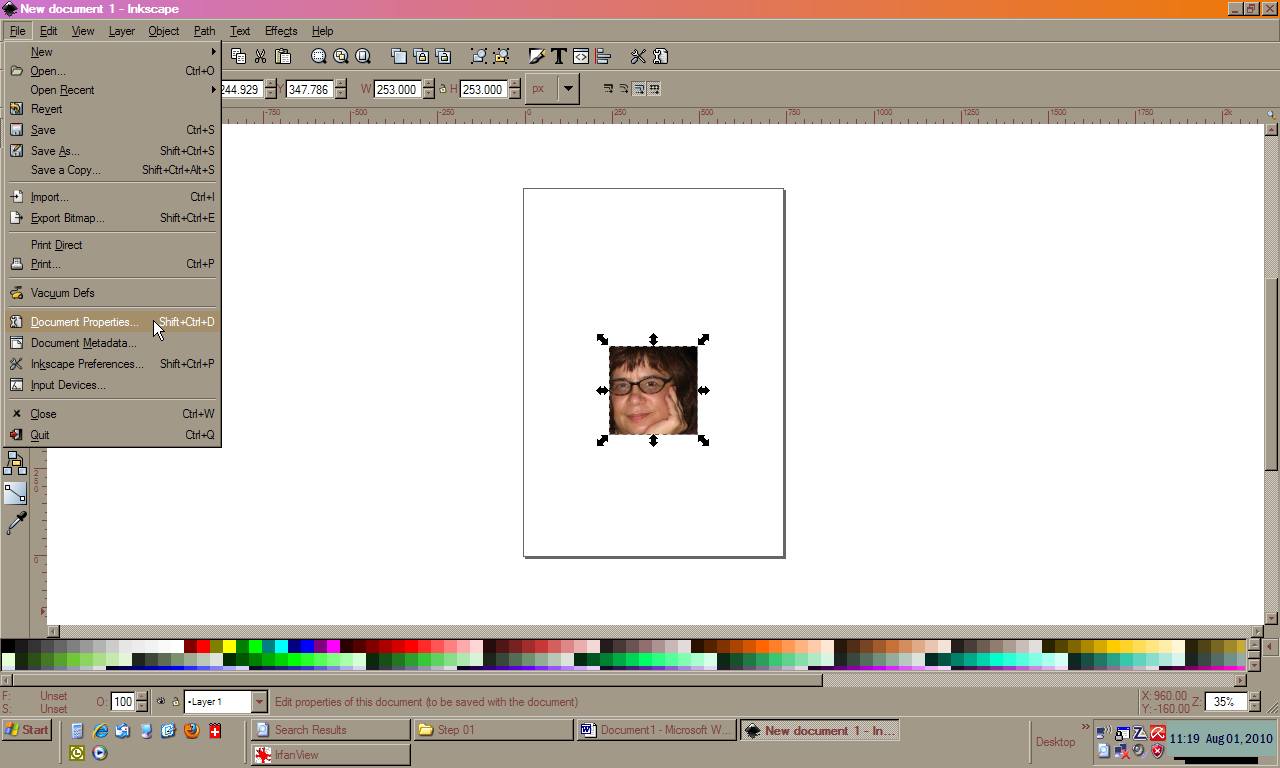Increase the W width spinner
Viewport: 1280px width, 768px height.
(429, 84)
